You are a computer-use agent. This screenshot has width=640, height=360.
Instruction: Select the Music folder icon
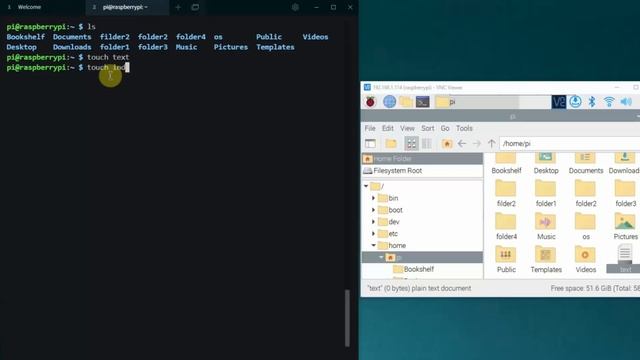coord(546,226)
